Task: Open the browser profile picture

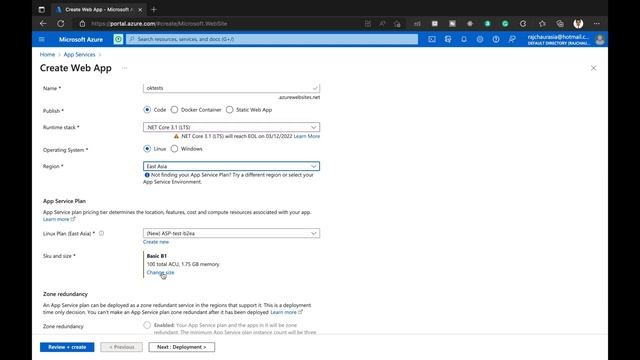Action: (x=578, y=24)
